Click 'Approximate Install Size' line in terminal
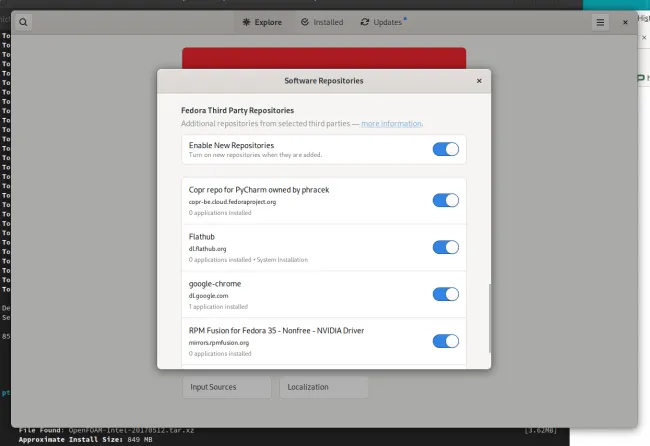650x446 pixels. [85, 439]
